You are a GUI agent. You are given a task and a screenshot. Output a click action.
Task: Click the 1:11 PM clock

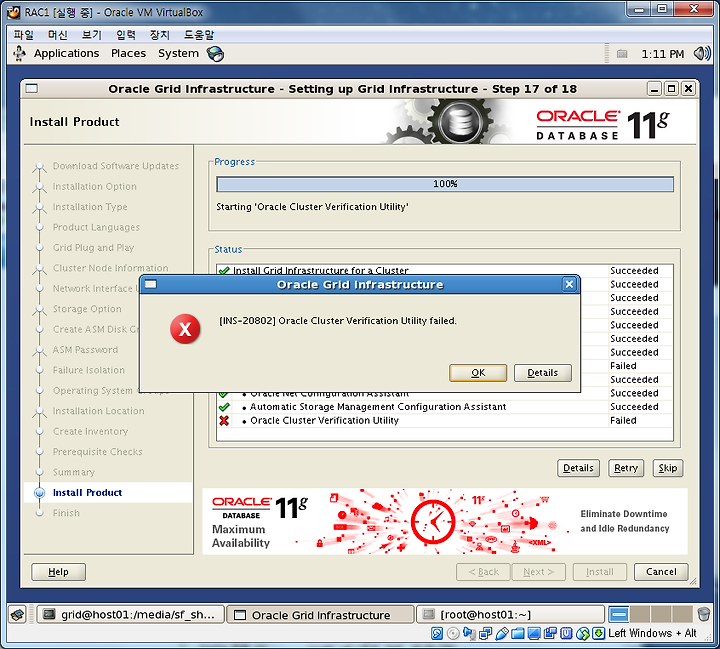tap(662, 54)
